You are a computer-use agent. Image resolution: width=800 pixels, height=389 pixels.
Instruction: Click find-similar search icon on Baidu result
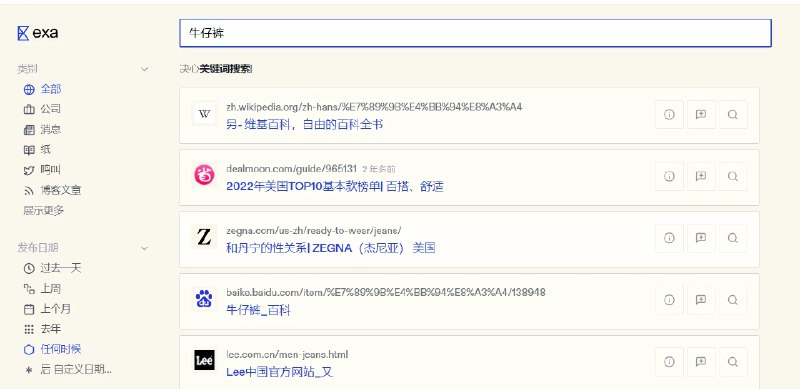[x=733, y=300]
